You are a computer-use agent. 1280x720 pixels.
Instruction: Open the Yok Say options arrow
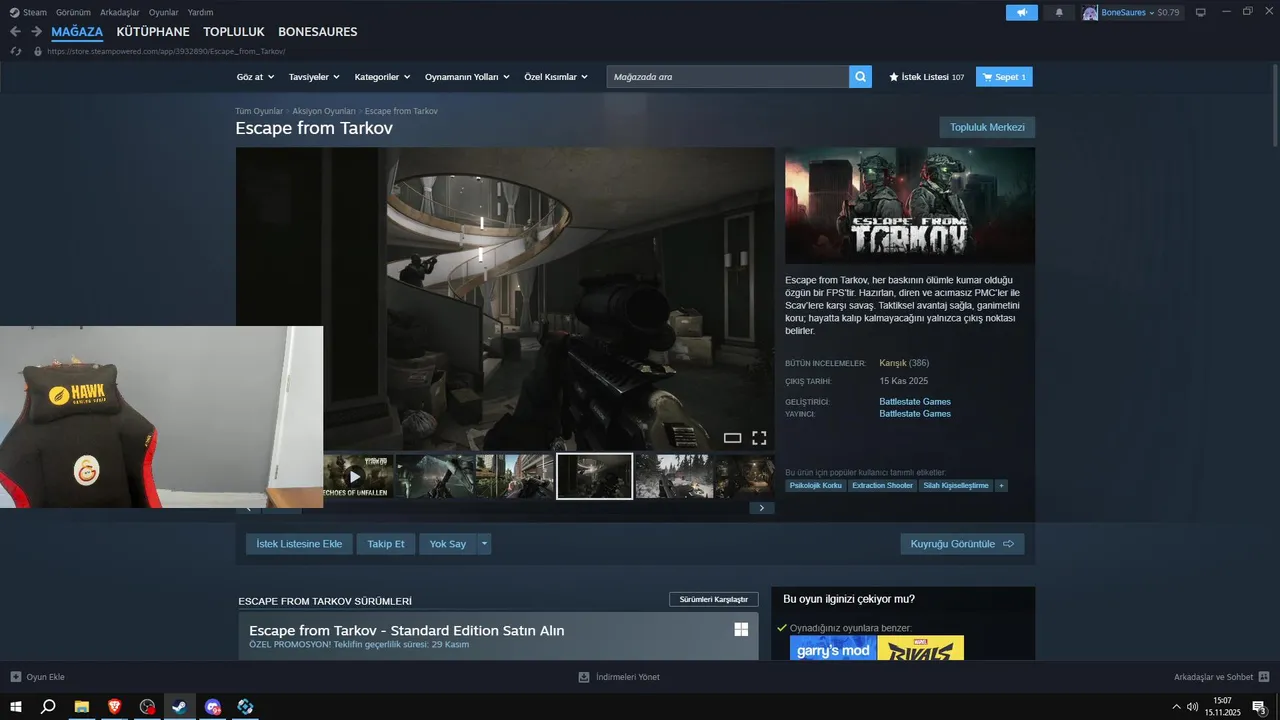pos(484,544)
